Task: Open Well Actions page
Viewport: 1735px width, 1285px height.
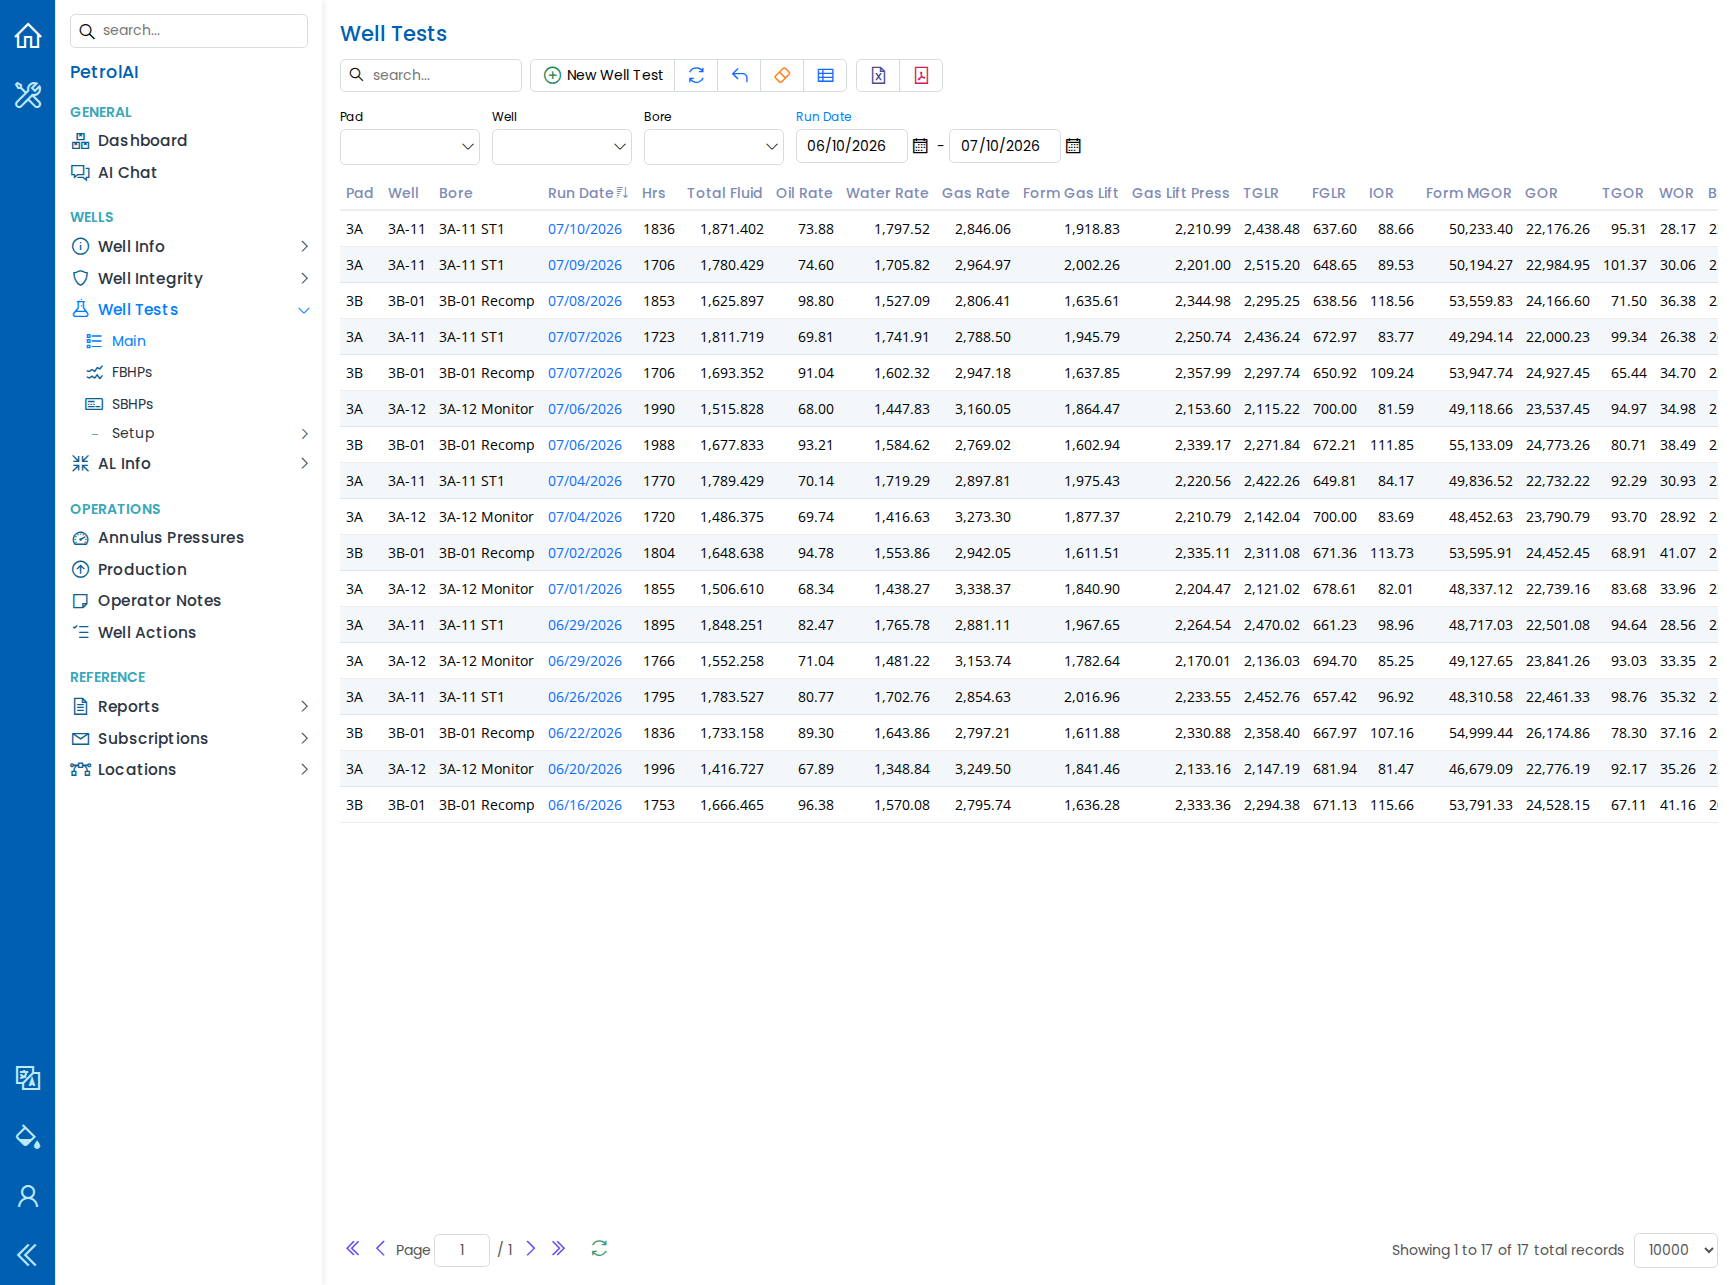Action: pos(147,633)
